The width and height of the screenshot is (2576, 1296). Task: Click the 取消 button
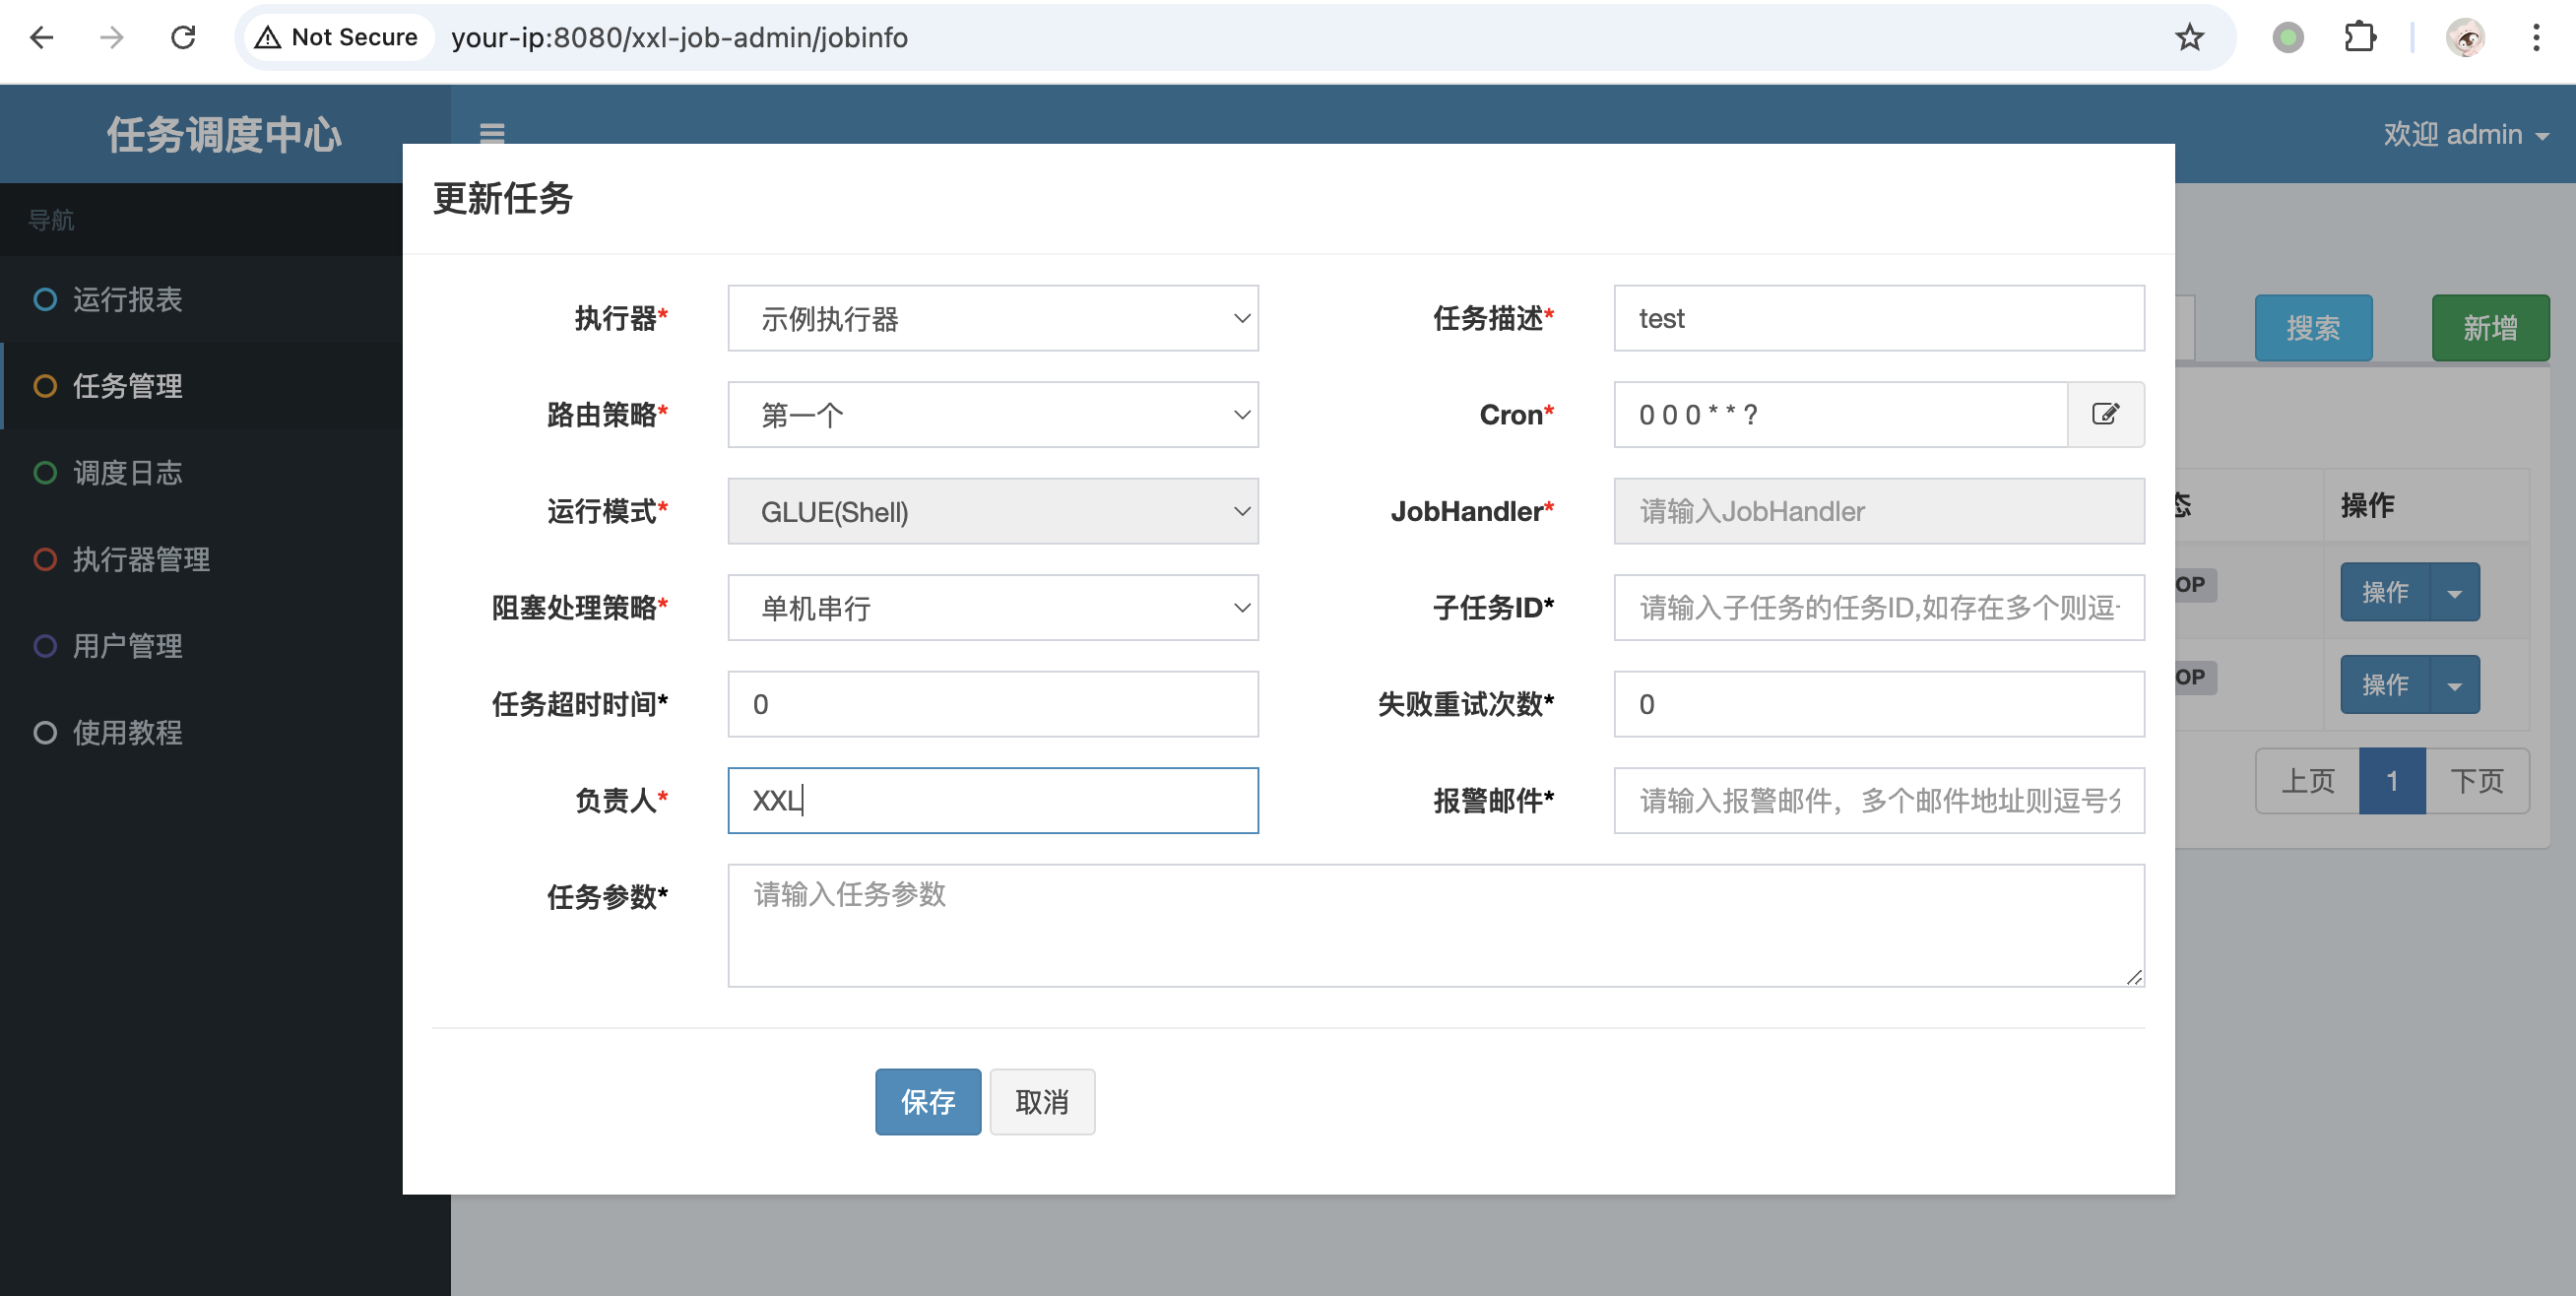pos(1041,1102)
